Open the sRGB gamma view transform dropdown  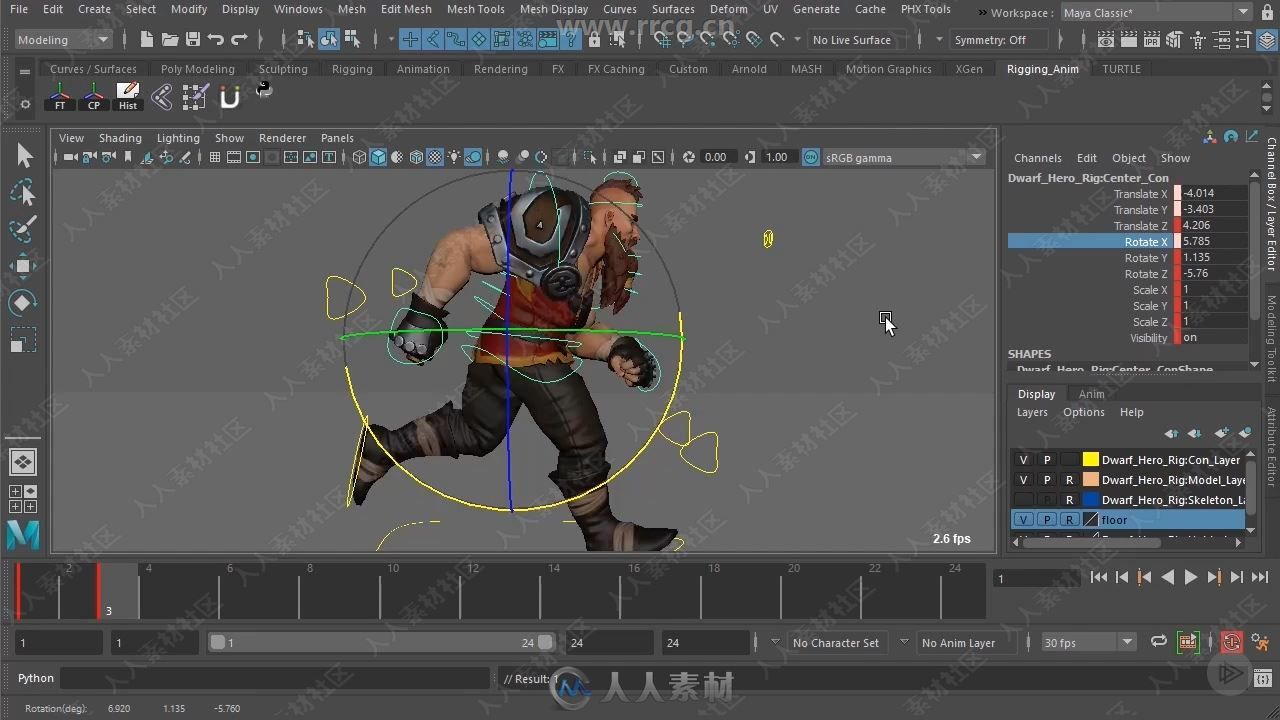904,157
